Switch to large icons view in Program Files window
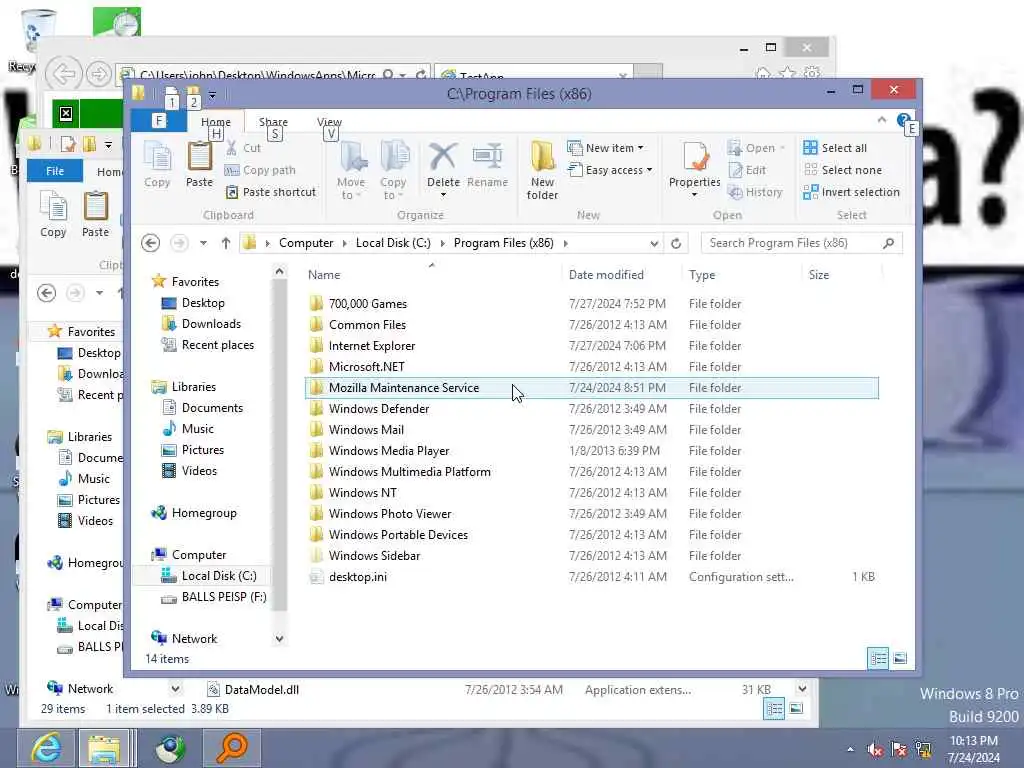The width and height of the screenshot is (1024, 768). pos(900,658)
